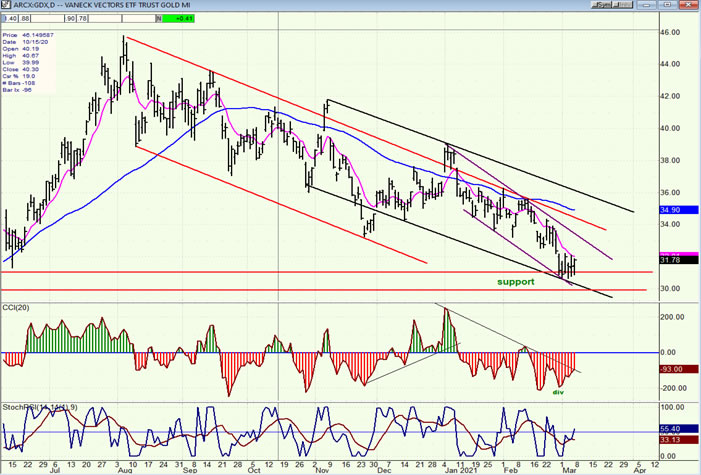Click the green 'div' annotation on CCI panel
This screenshot has height=475, width=701.
(557, 392)
